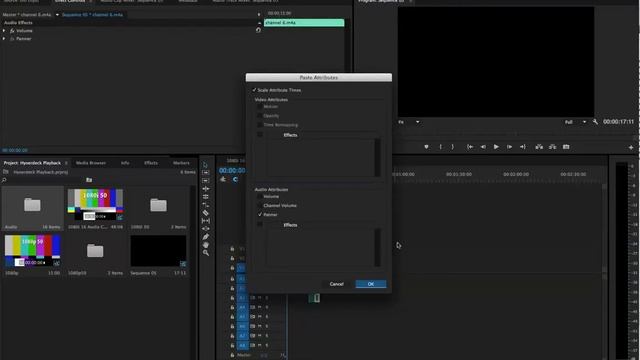Viewport: 640px width, 360px height.
Task: Click the reset icon in Effect Controls
Action: pyautogui.click(x=258, y=30)
